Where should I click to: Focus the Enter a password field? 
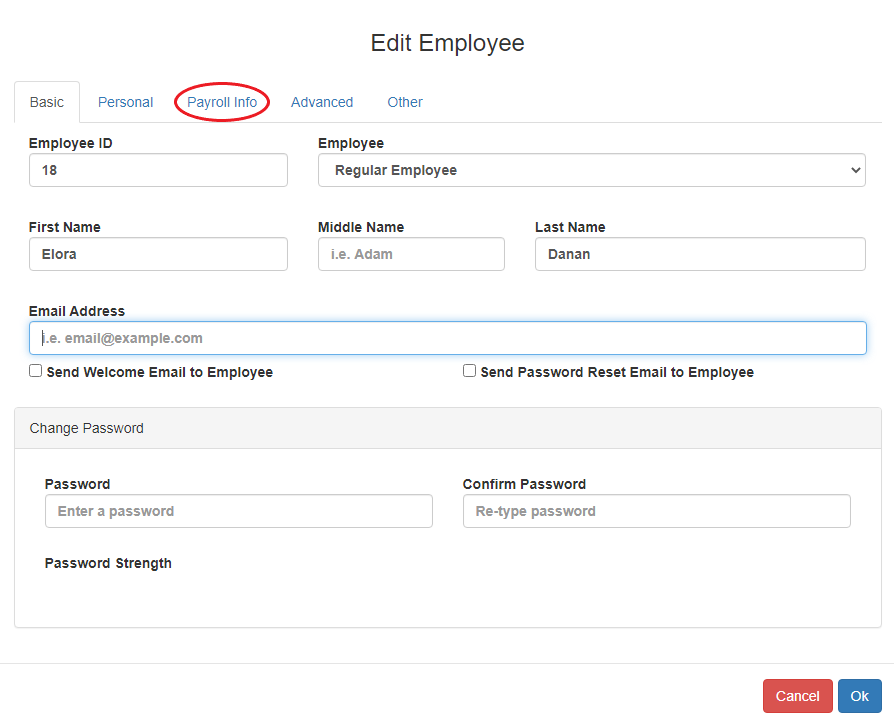[238, 511]
